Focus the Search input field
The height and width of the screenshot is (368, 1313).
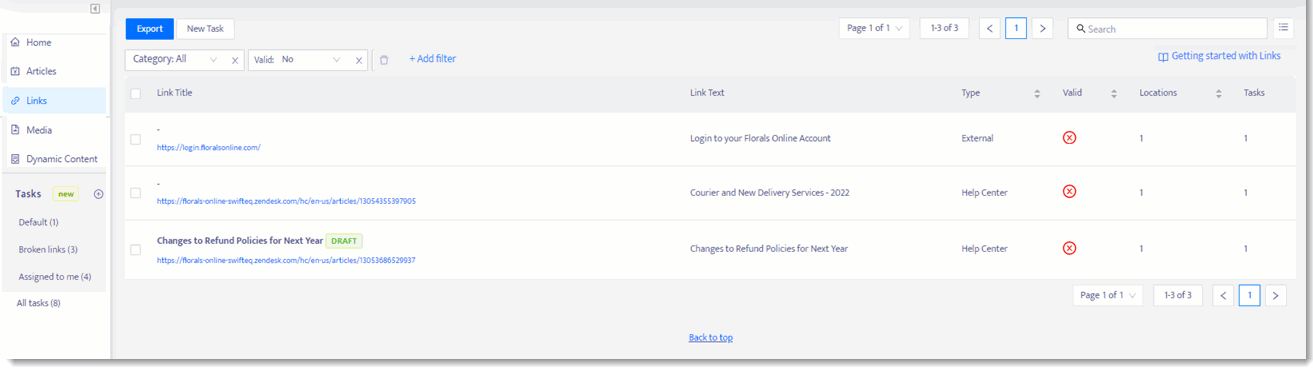(x=1167, y=29)
